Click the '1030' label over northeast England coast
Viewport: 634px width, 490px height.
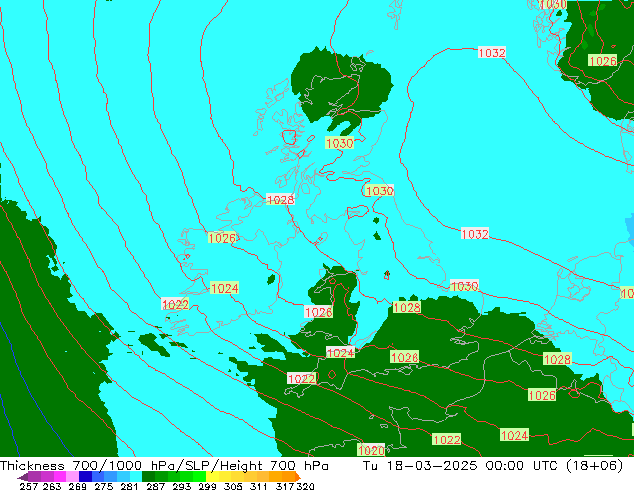[379, 191]
